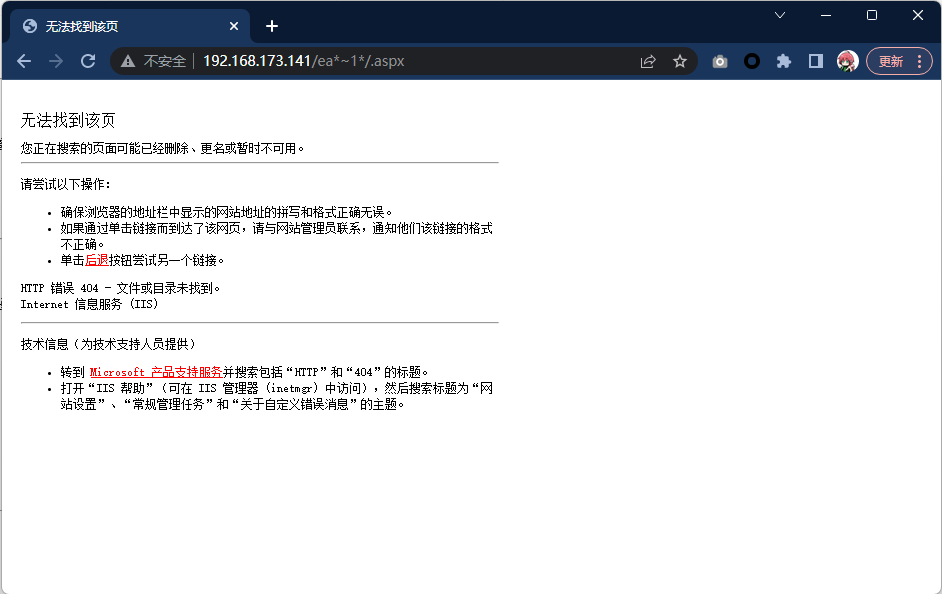Close the 无法找到该页 tab
Screen dimensions: 942x594
tap(235, 26)
